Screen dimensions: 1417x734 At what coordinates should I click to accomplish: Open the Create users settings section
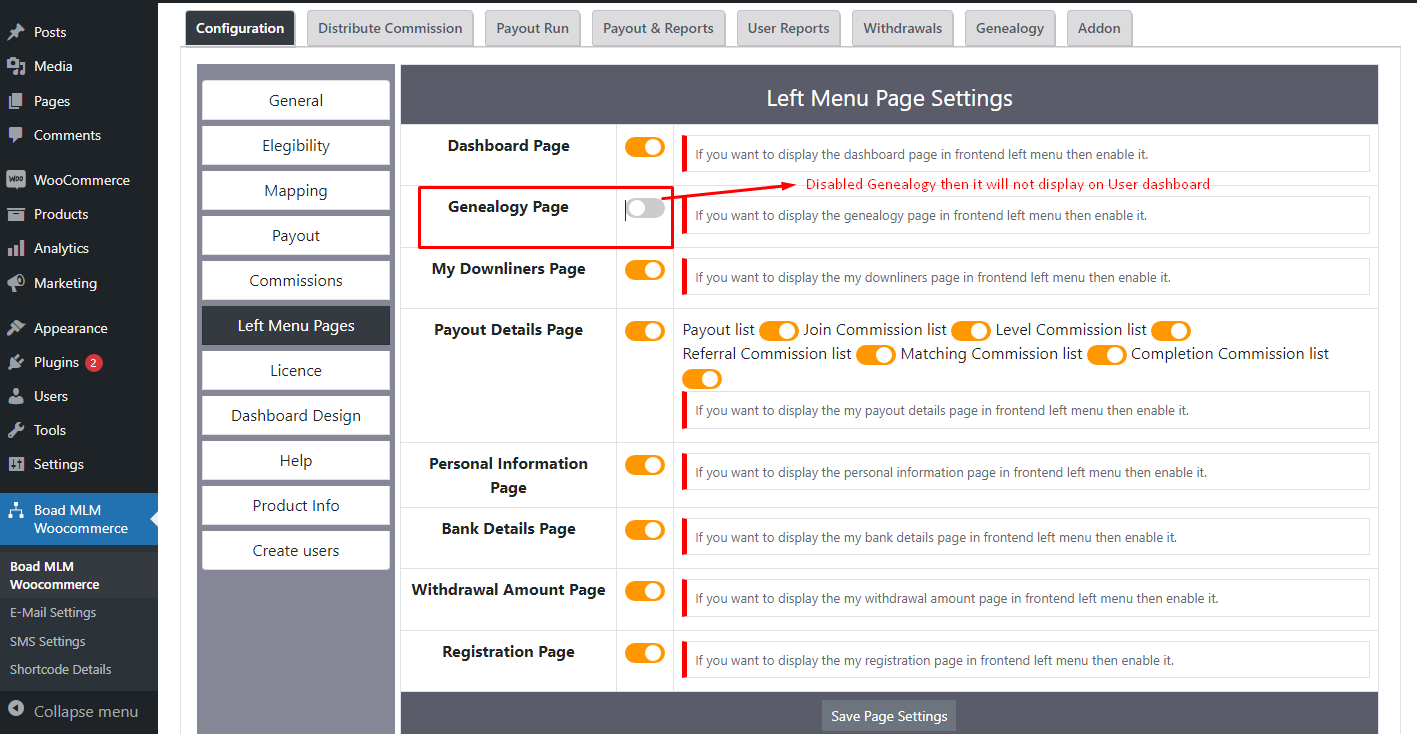(x=295, y=550)
